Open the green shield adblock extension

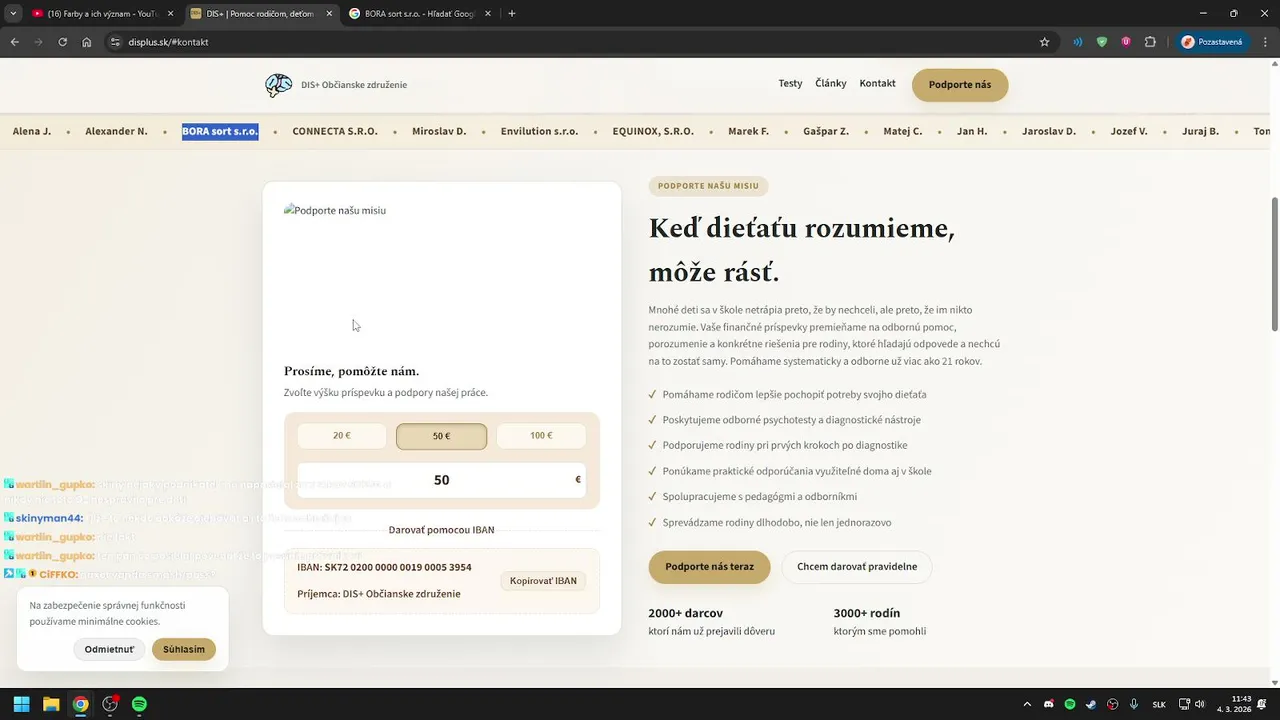[1102, 42]
